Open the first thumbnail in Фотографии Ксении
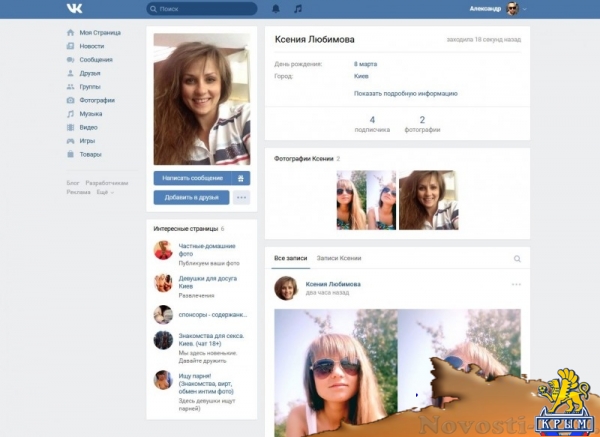600x437 pixels. pos(365,200)
